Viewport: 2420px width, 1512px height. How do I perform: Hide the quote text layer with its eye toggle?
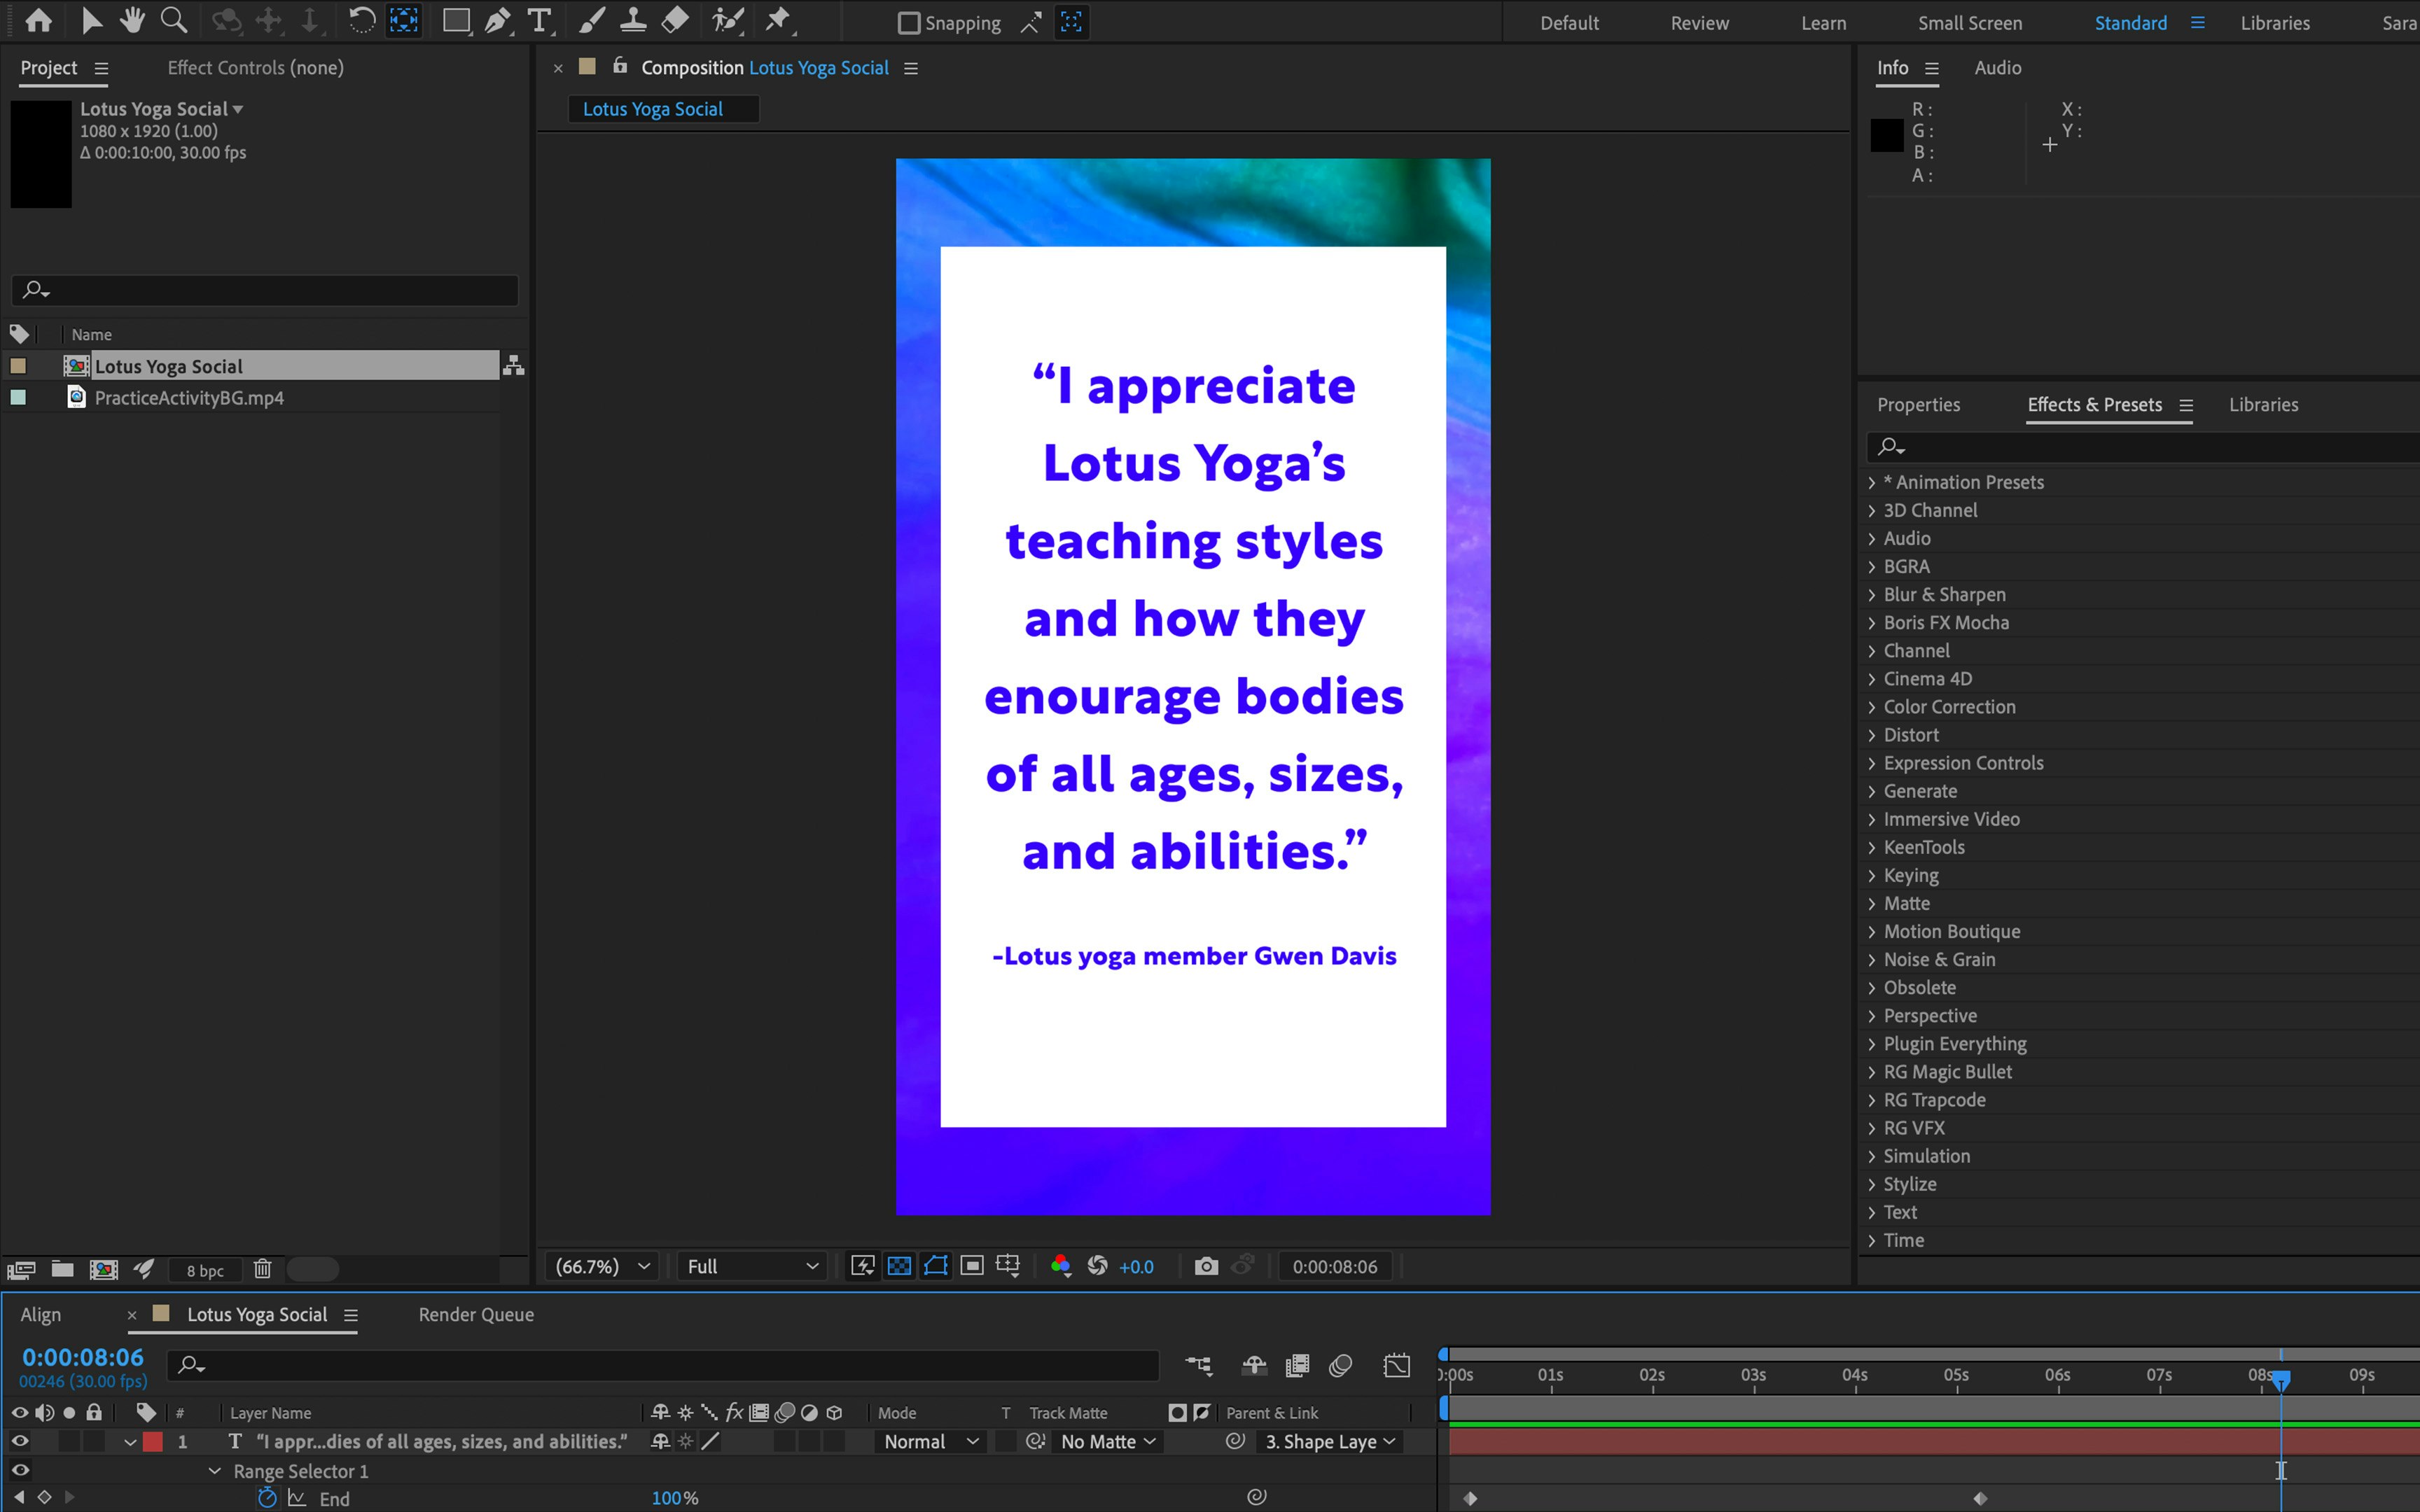[x=19, y=1441]
